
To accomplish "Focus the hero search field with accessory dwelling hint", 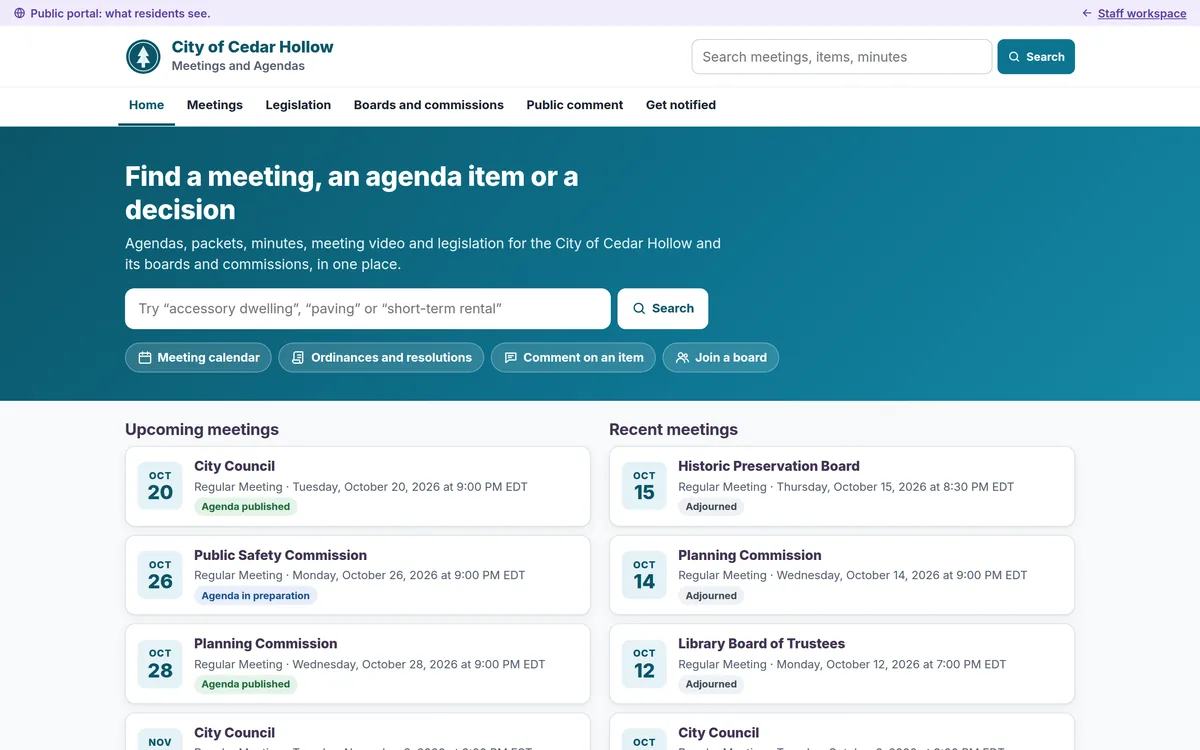I will pos(368,309).
